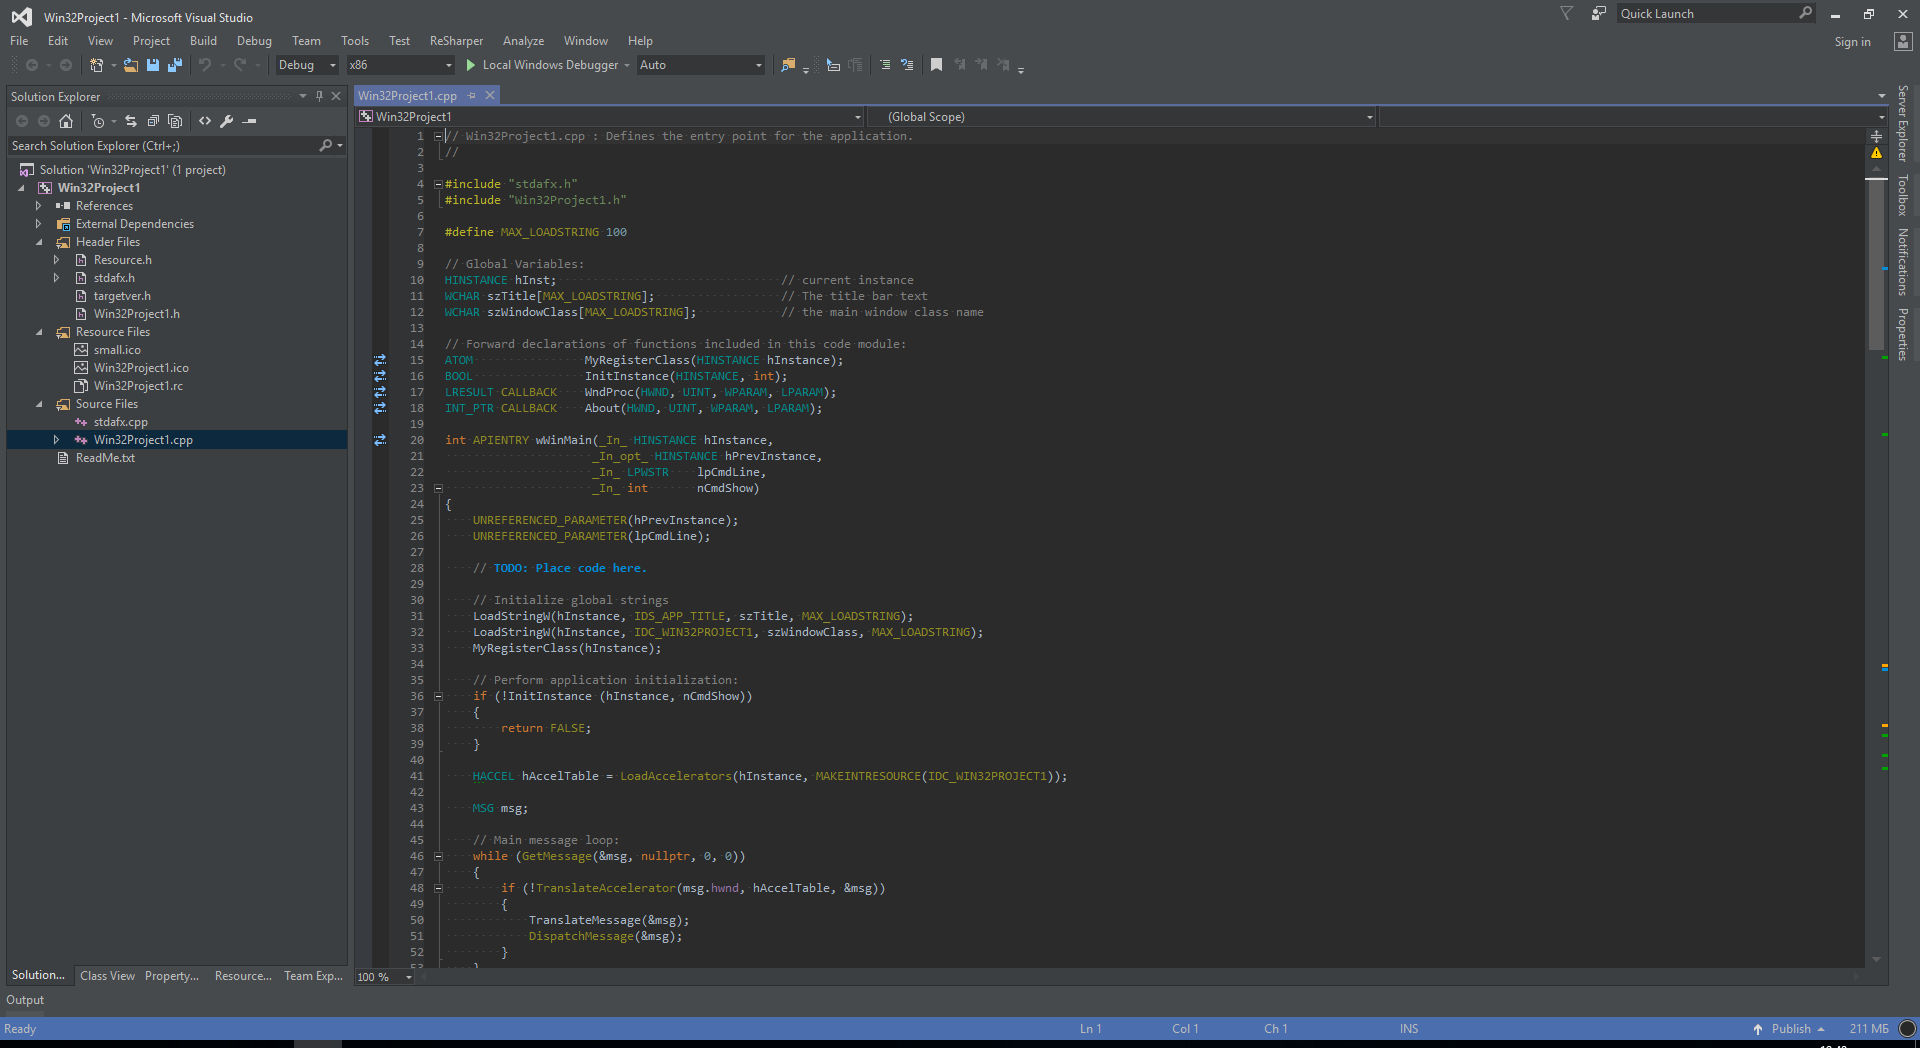The image size is (1920, 1048).
Task: Toggle Show All Files in Solution Explorer
Action: [175, 121]
